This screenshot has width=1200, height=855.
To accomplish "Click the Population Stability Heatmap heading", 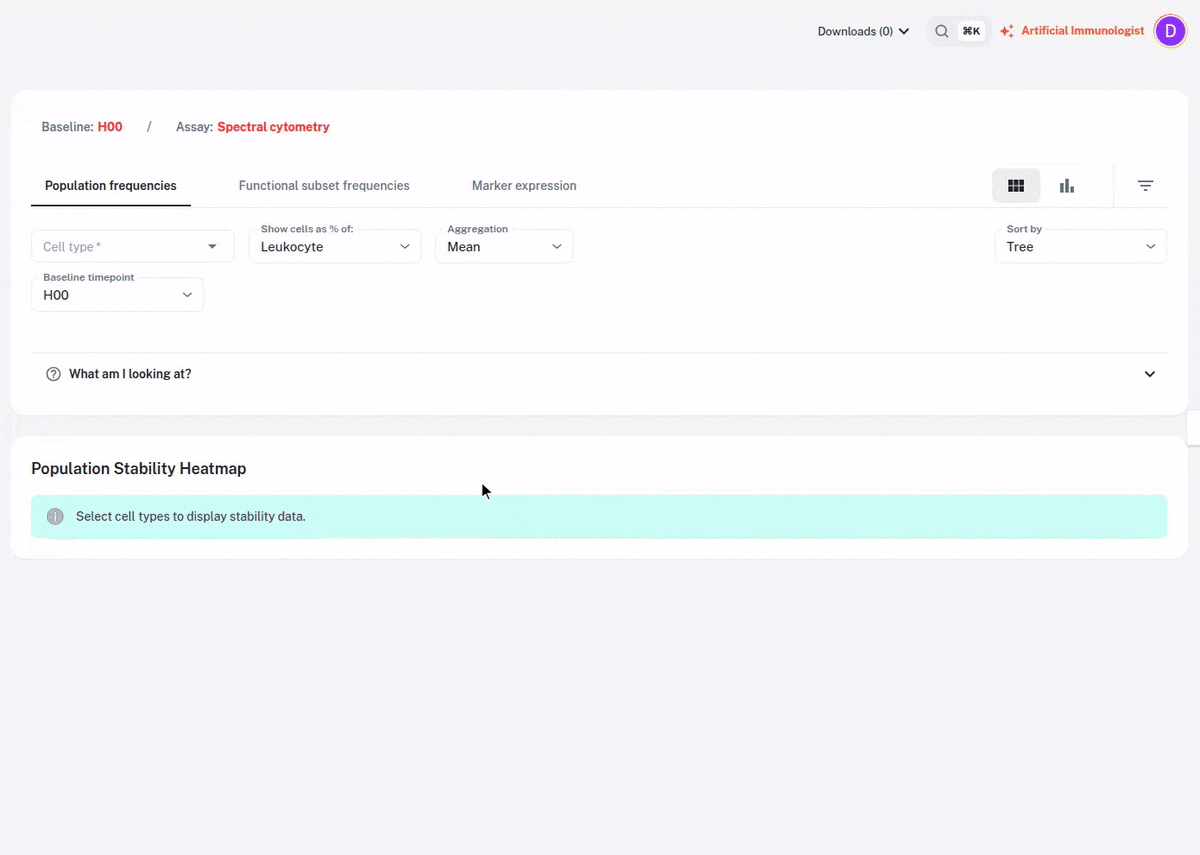I will pos(139,468).
